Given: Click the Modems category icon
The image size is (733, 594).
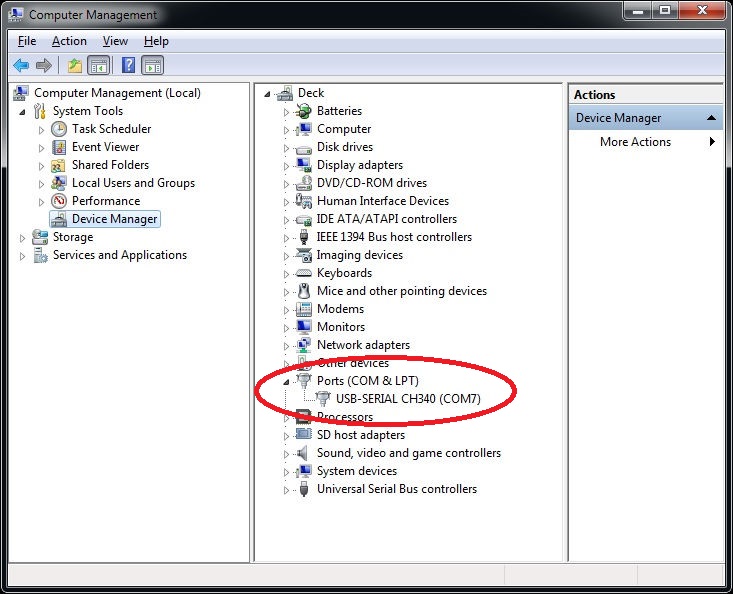Looking at the screenshot, I should (x=304, y=309).
